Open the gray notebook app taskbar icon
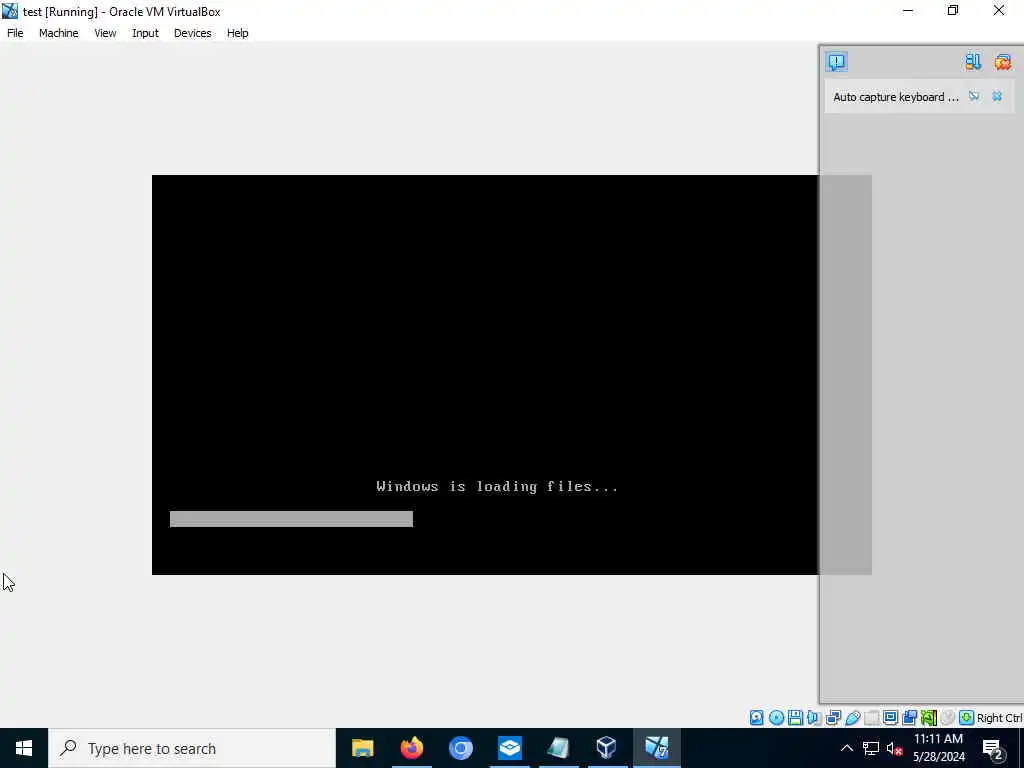1024x768 pixels. coord(558,748)
